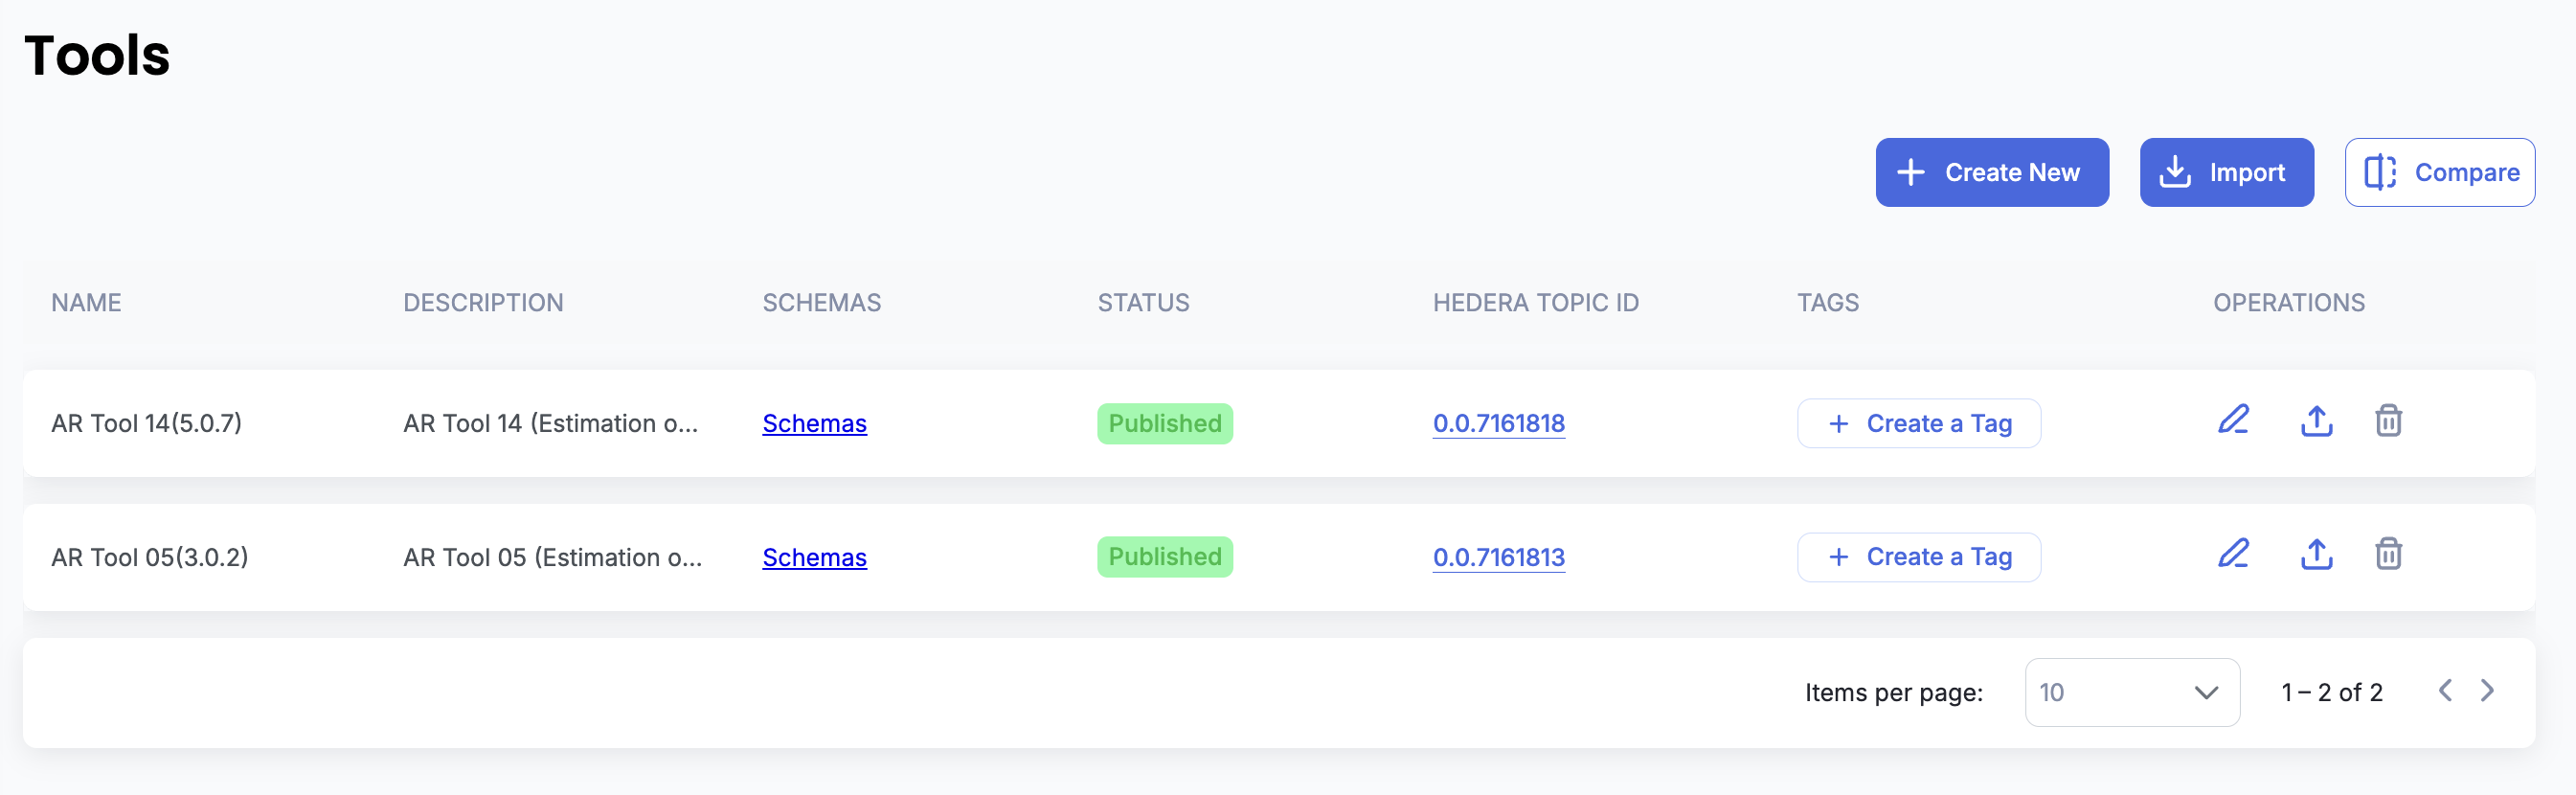
Task: Click the AR Tool 14(5.0.7) row name
Action: coord(146,424)
